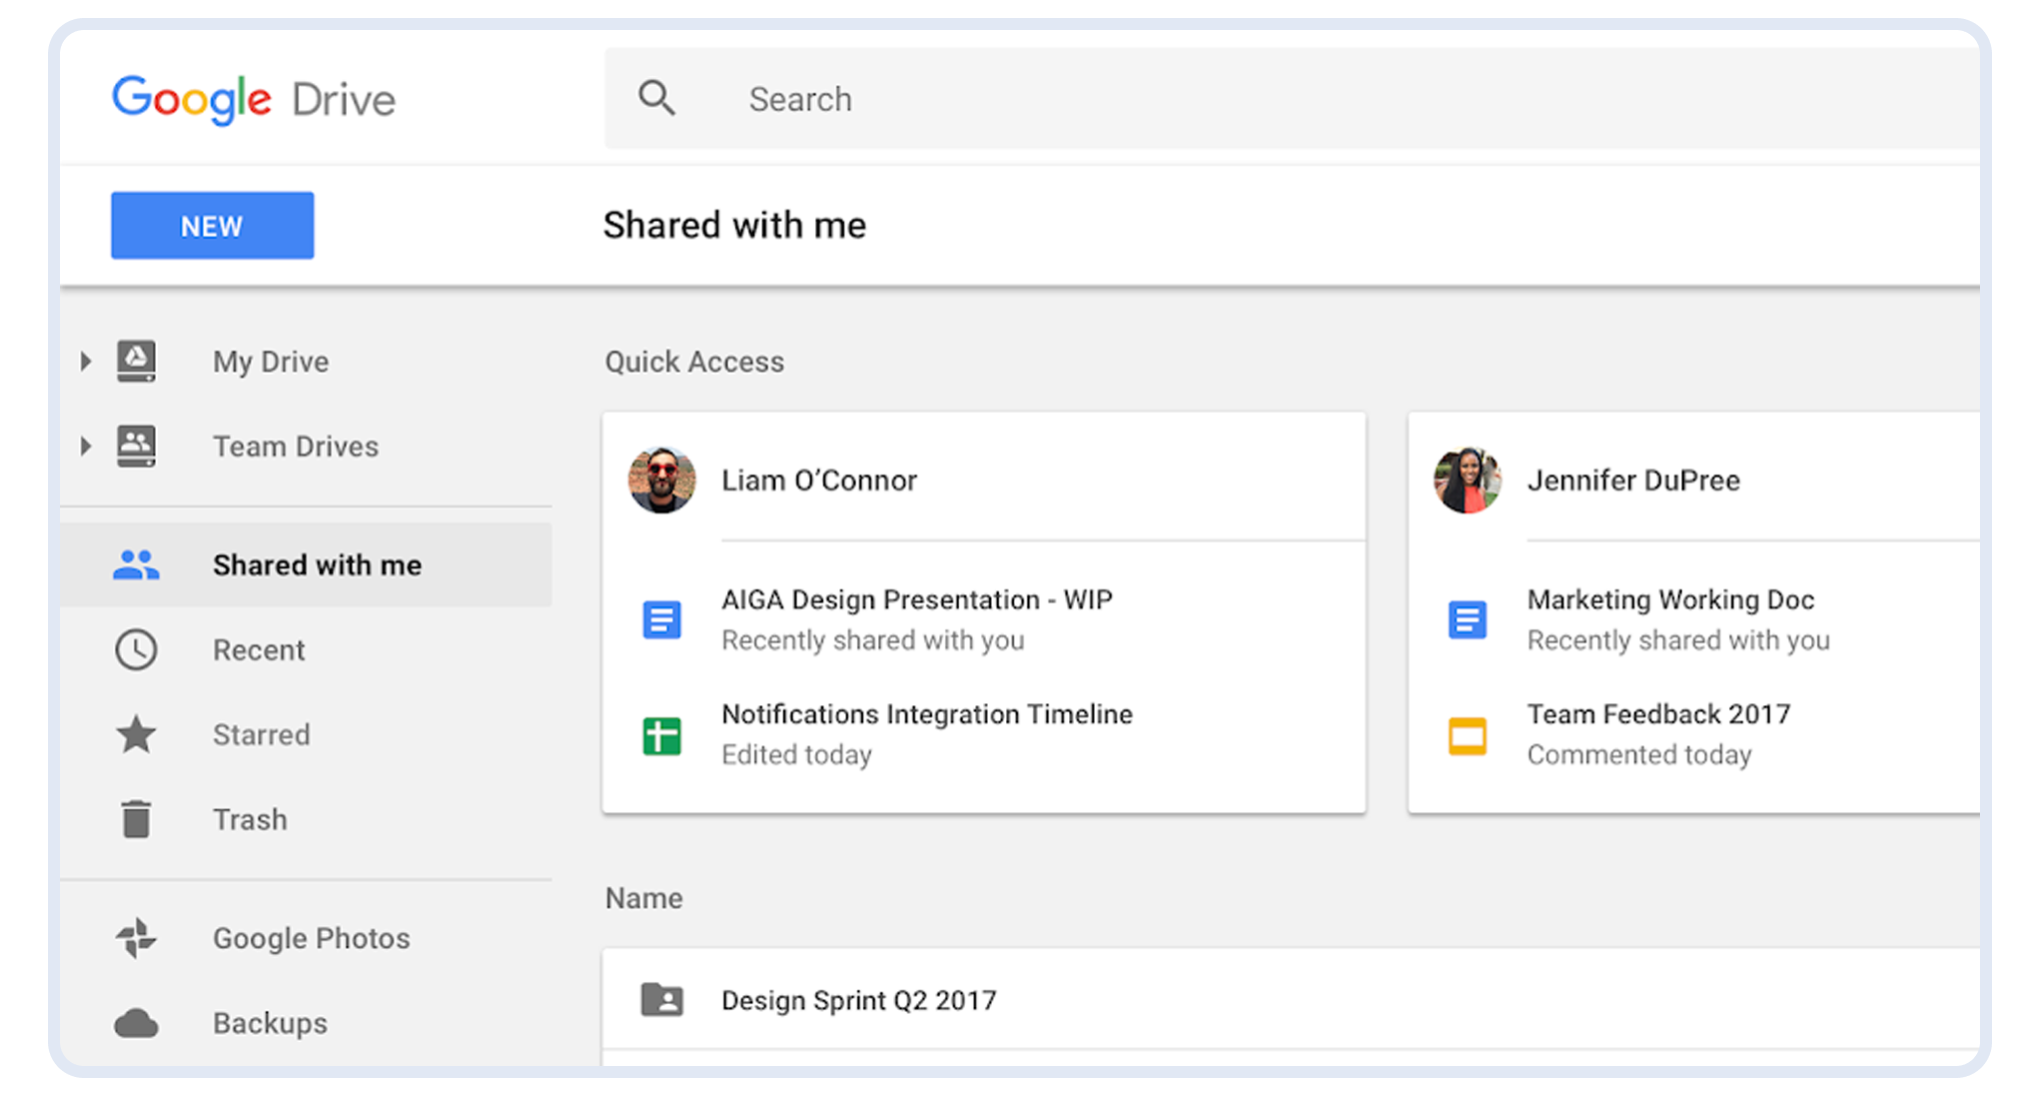
Task: Click inside the Search field
Action: (x=1300, y=98)
